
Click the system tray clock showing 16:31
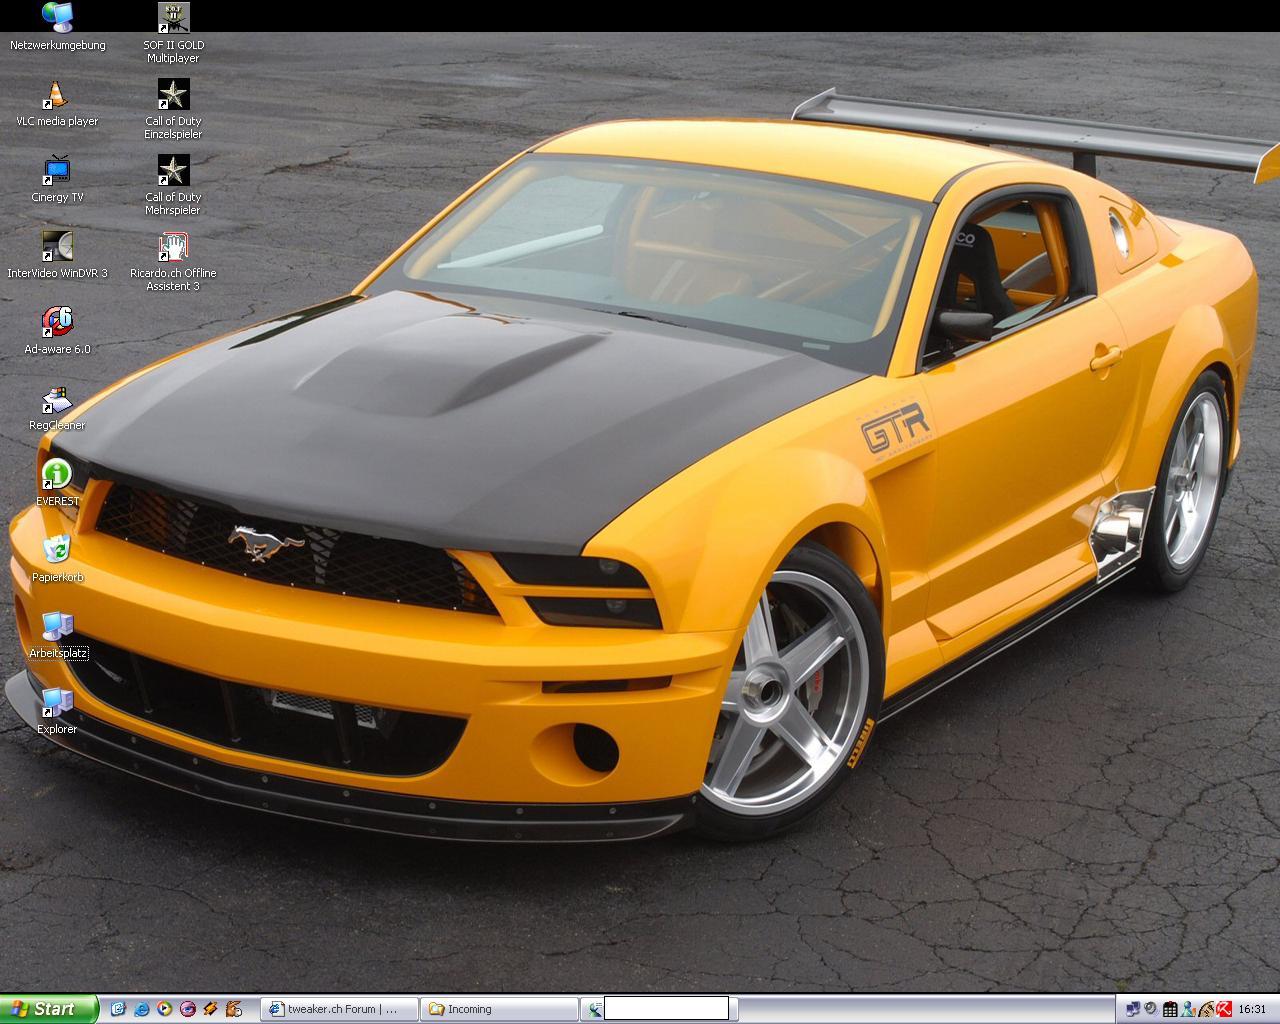pos(1252,1009)
